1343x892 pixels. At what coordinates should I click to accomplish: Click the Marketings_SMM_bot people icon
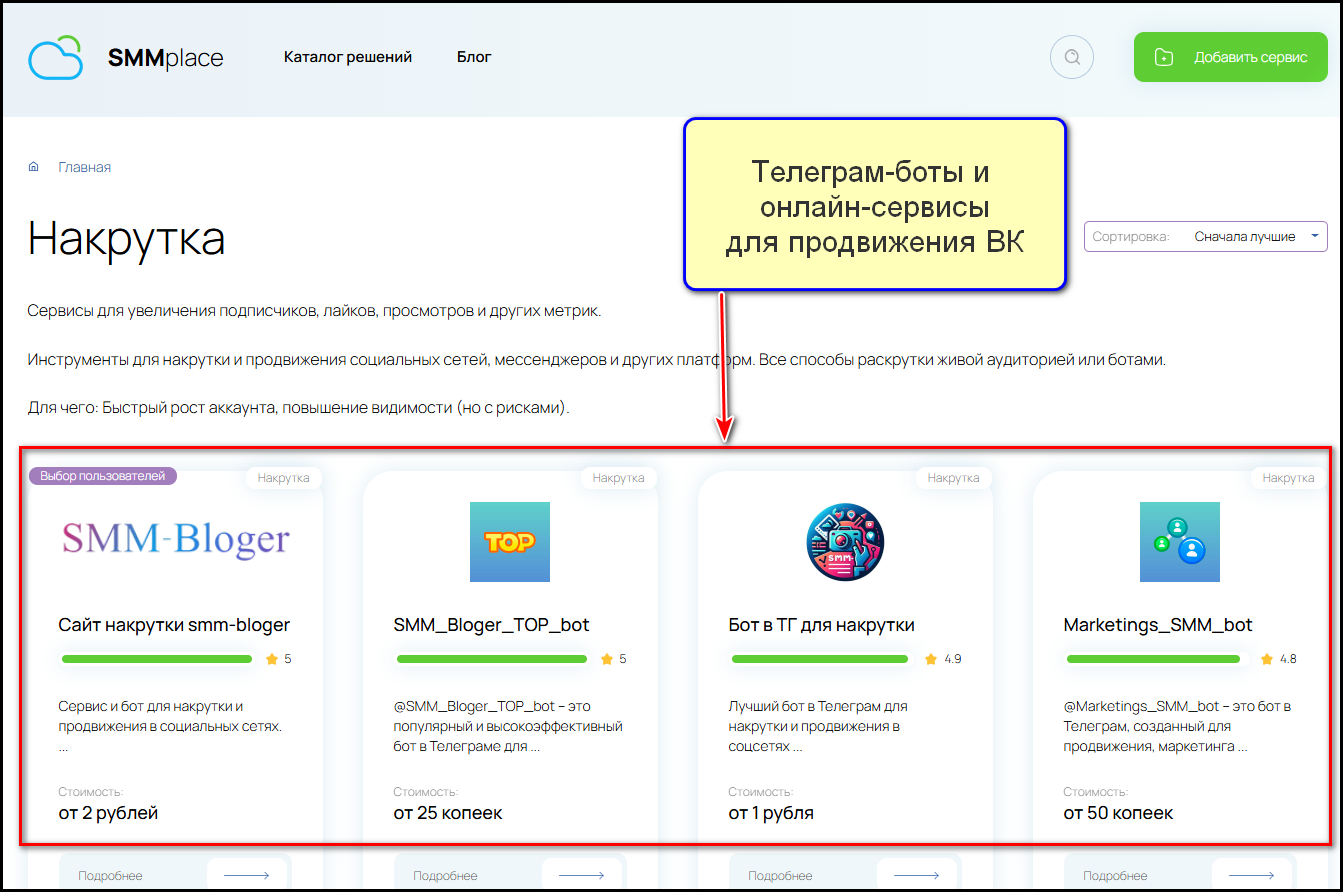coord(1180,541)
